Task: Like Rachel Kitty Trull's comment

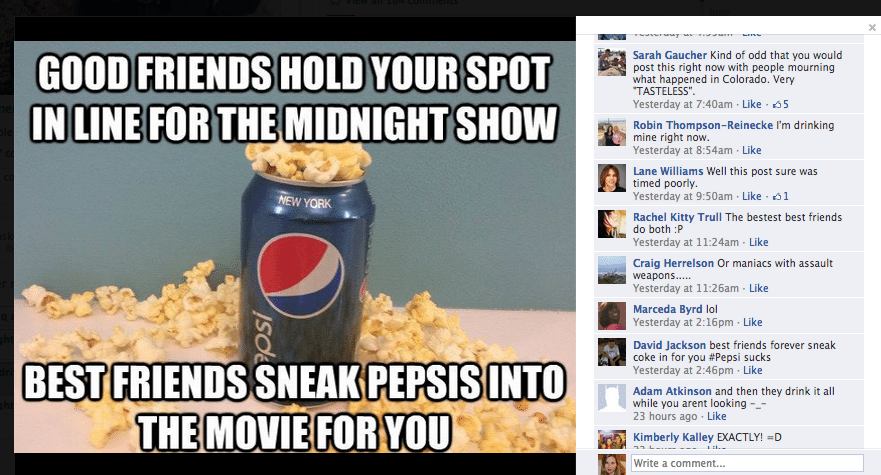Action: tap(759, 242)
